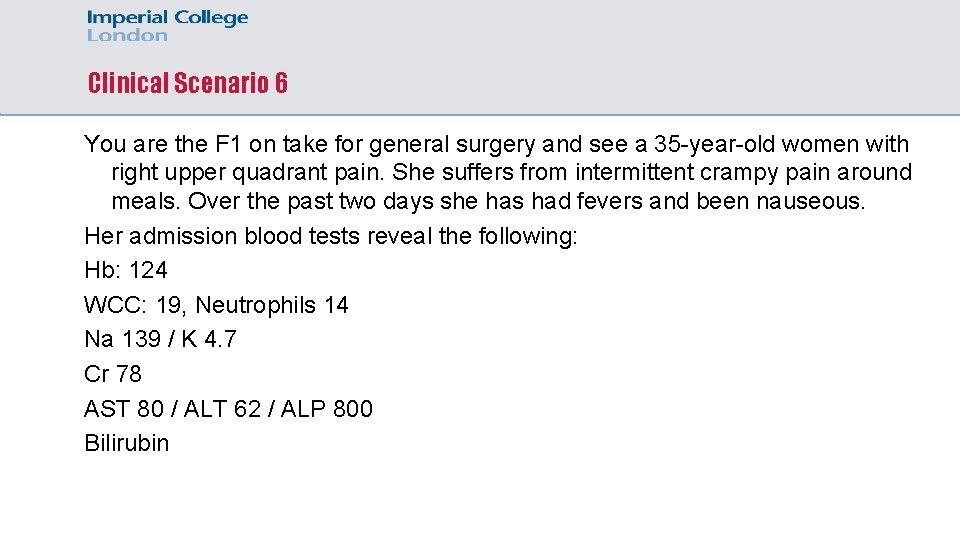The image size is (960, 540).
Task: Click the phrase right upper quadrant pain
Action: 248,173
